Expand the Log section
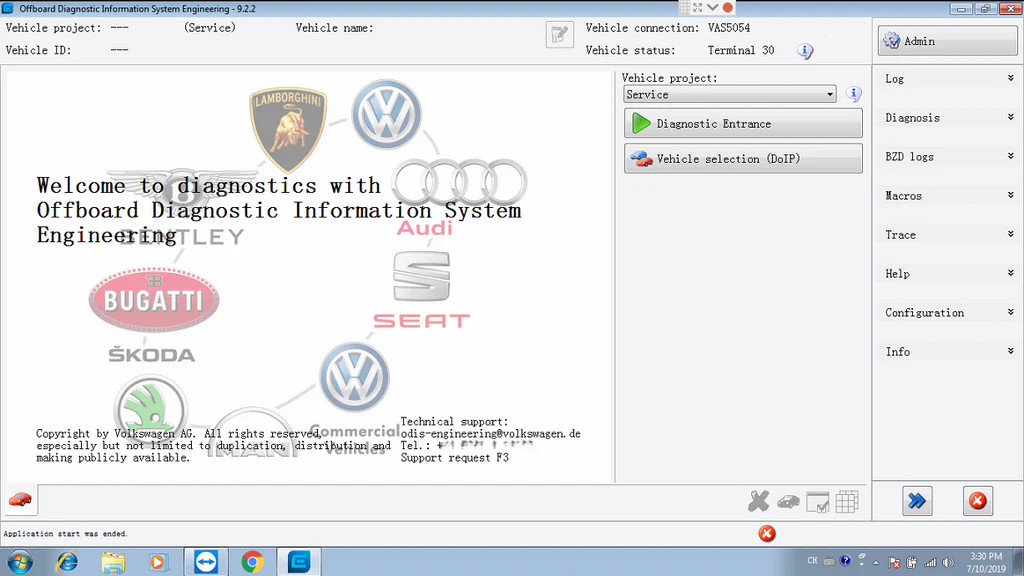 (x=948, y=78)
